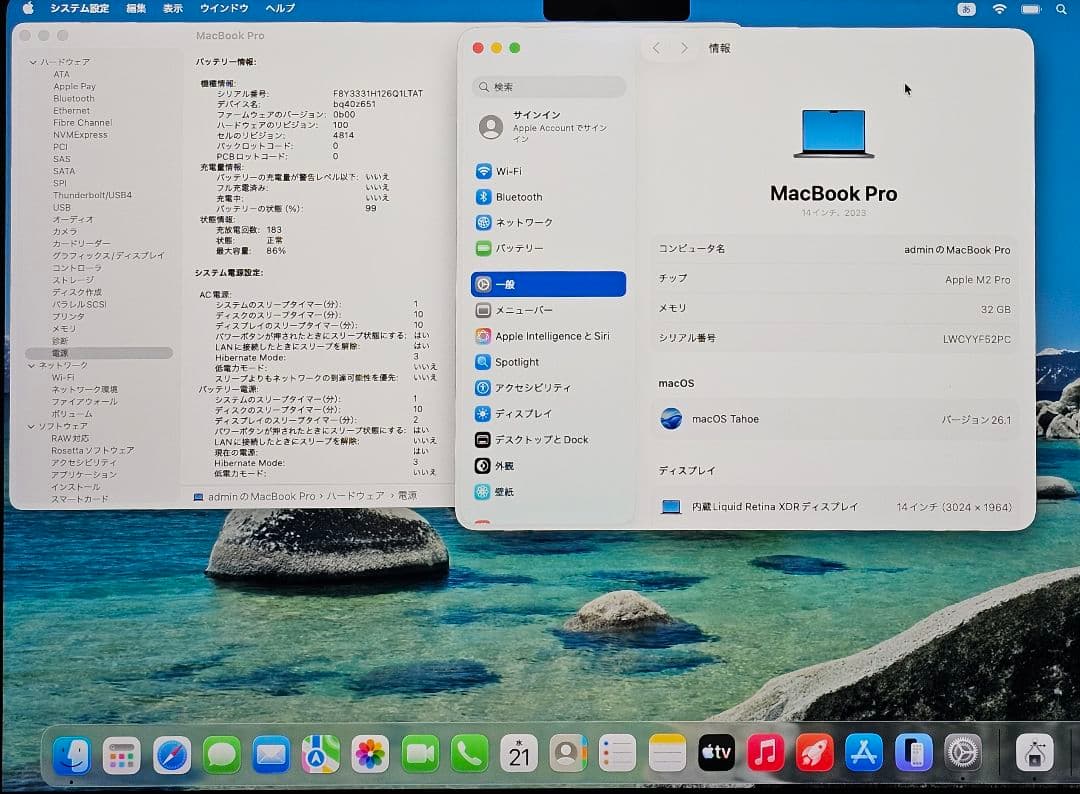This screenshot has width=1080, height=794.
Task: Select NVMExpress in System Information sidebar
Action: (x=80, y=135)
